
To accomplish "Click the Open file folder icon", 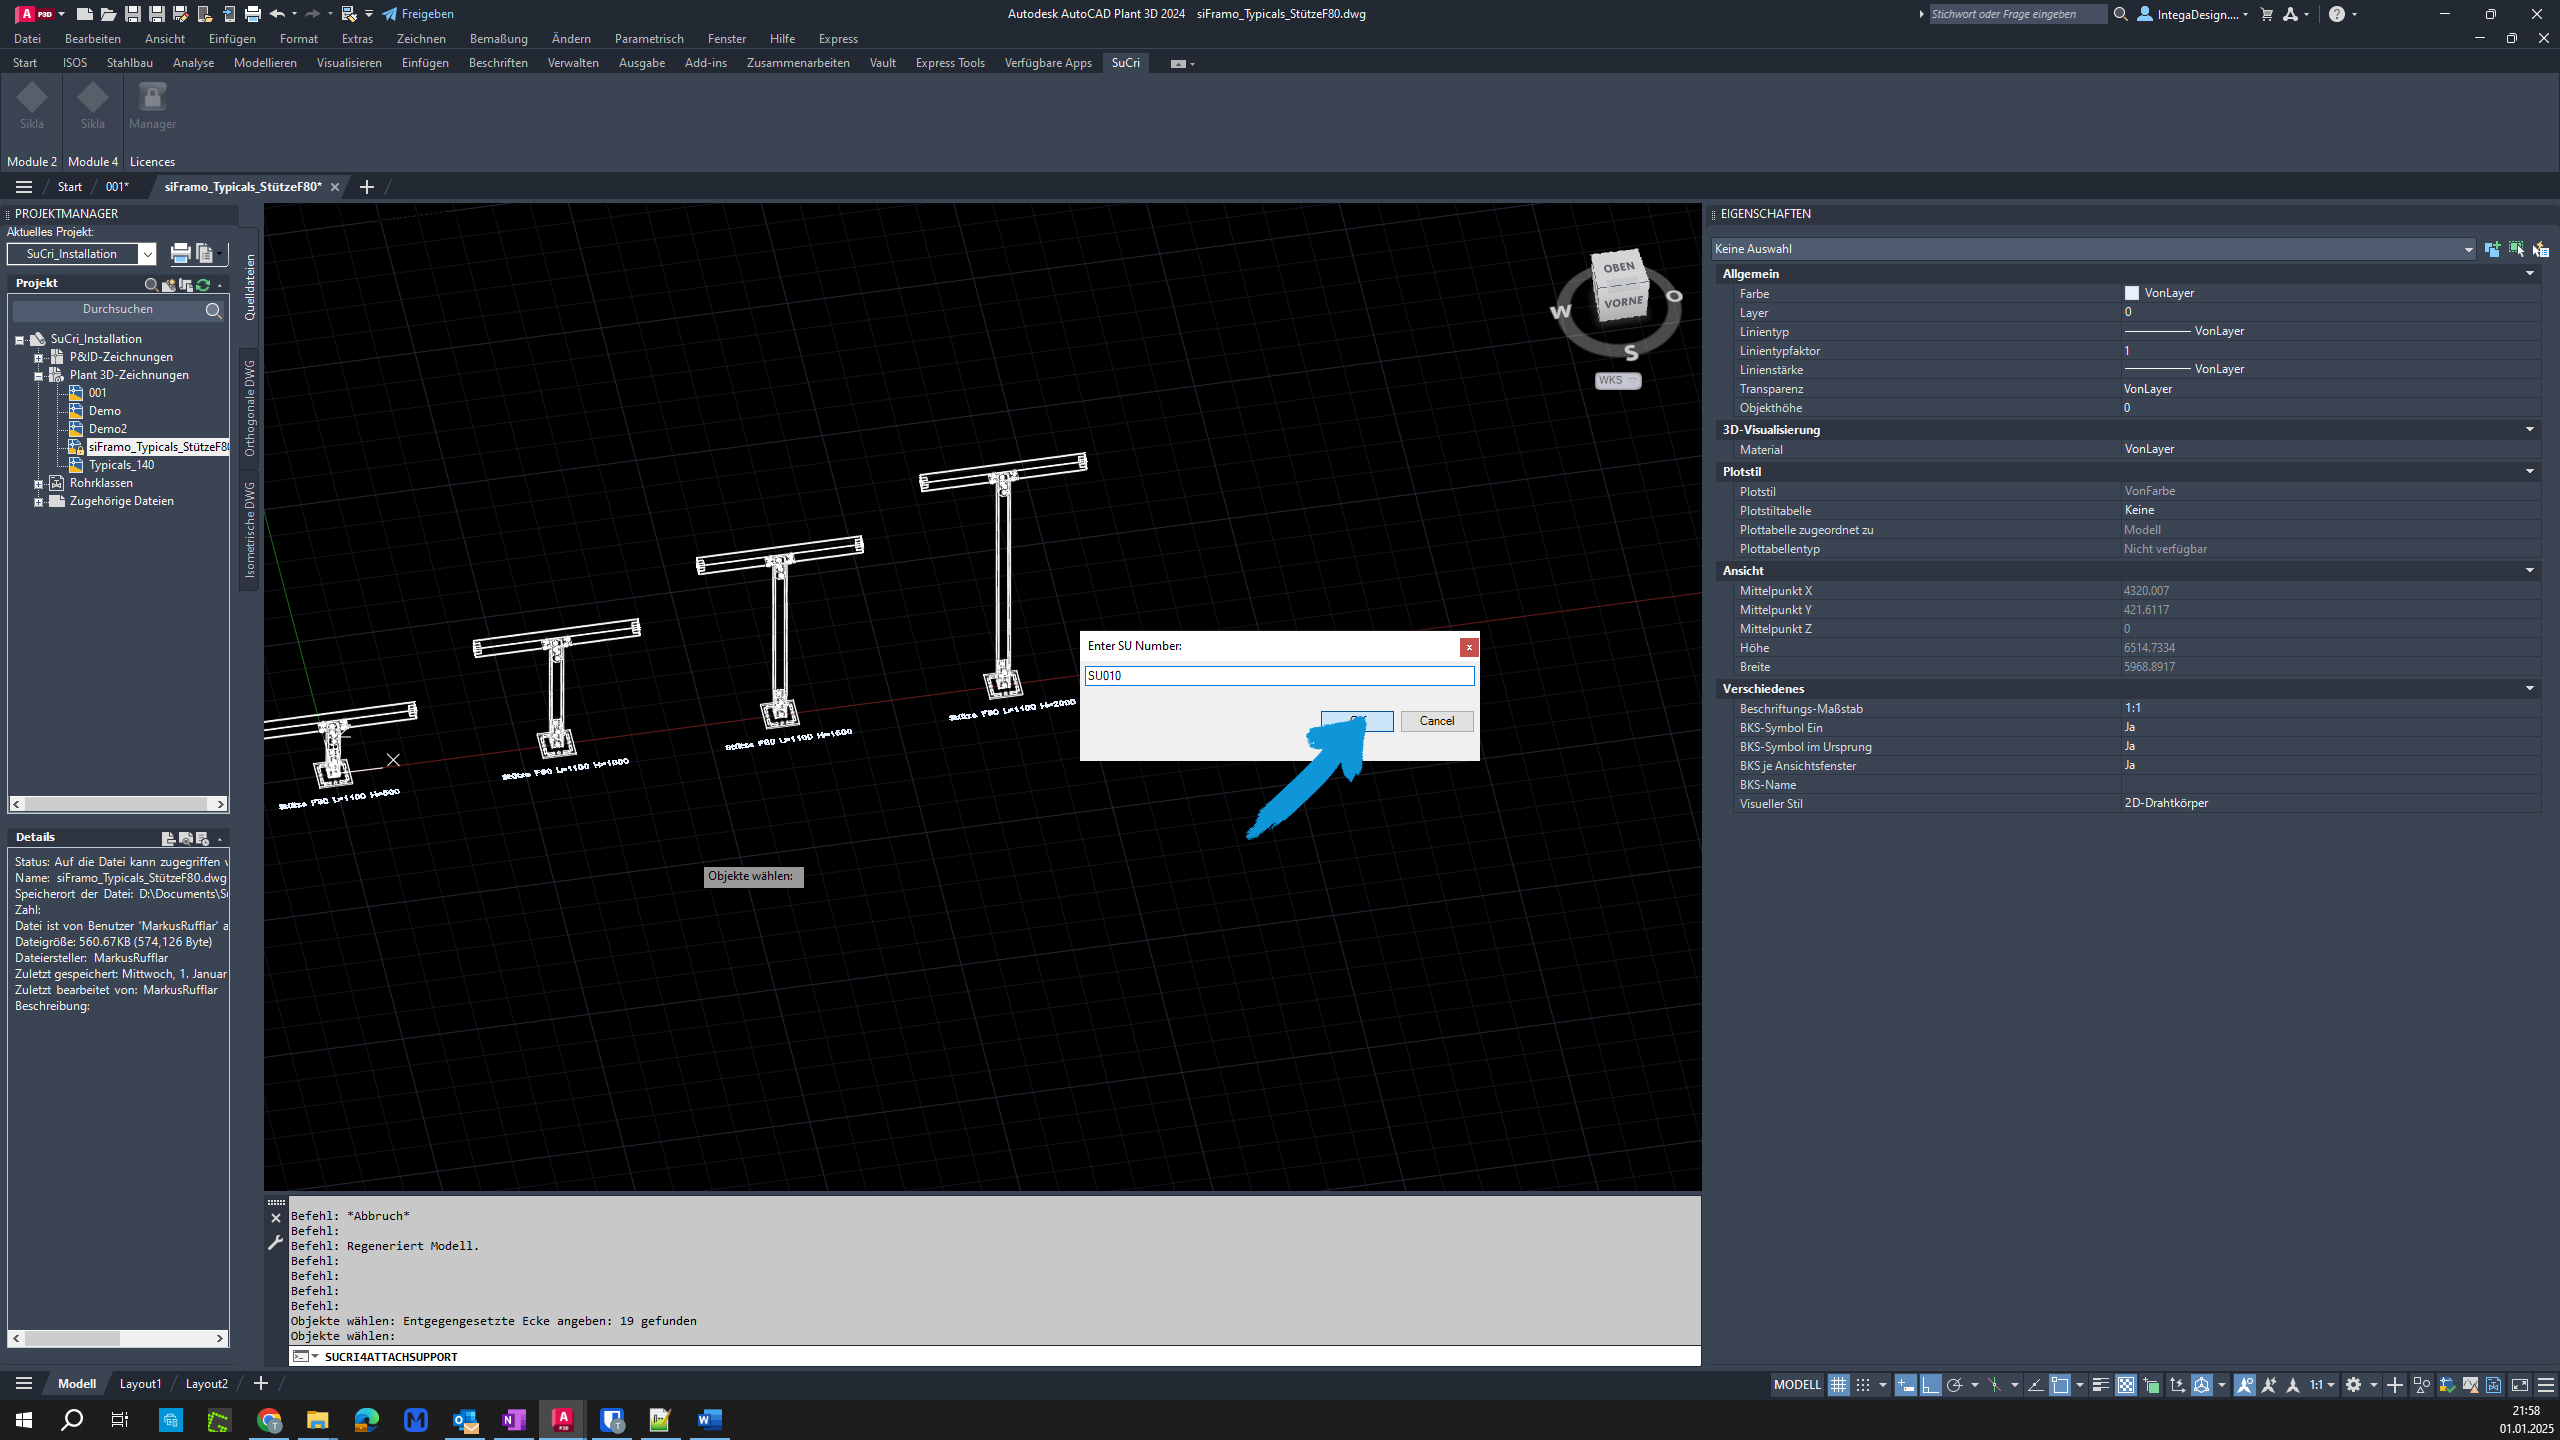I will 108,14.
